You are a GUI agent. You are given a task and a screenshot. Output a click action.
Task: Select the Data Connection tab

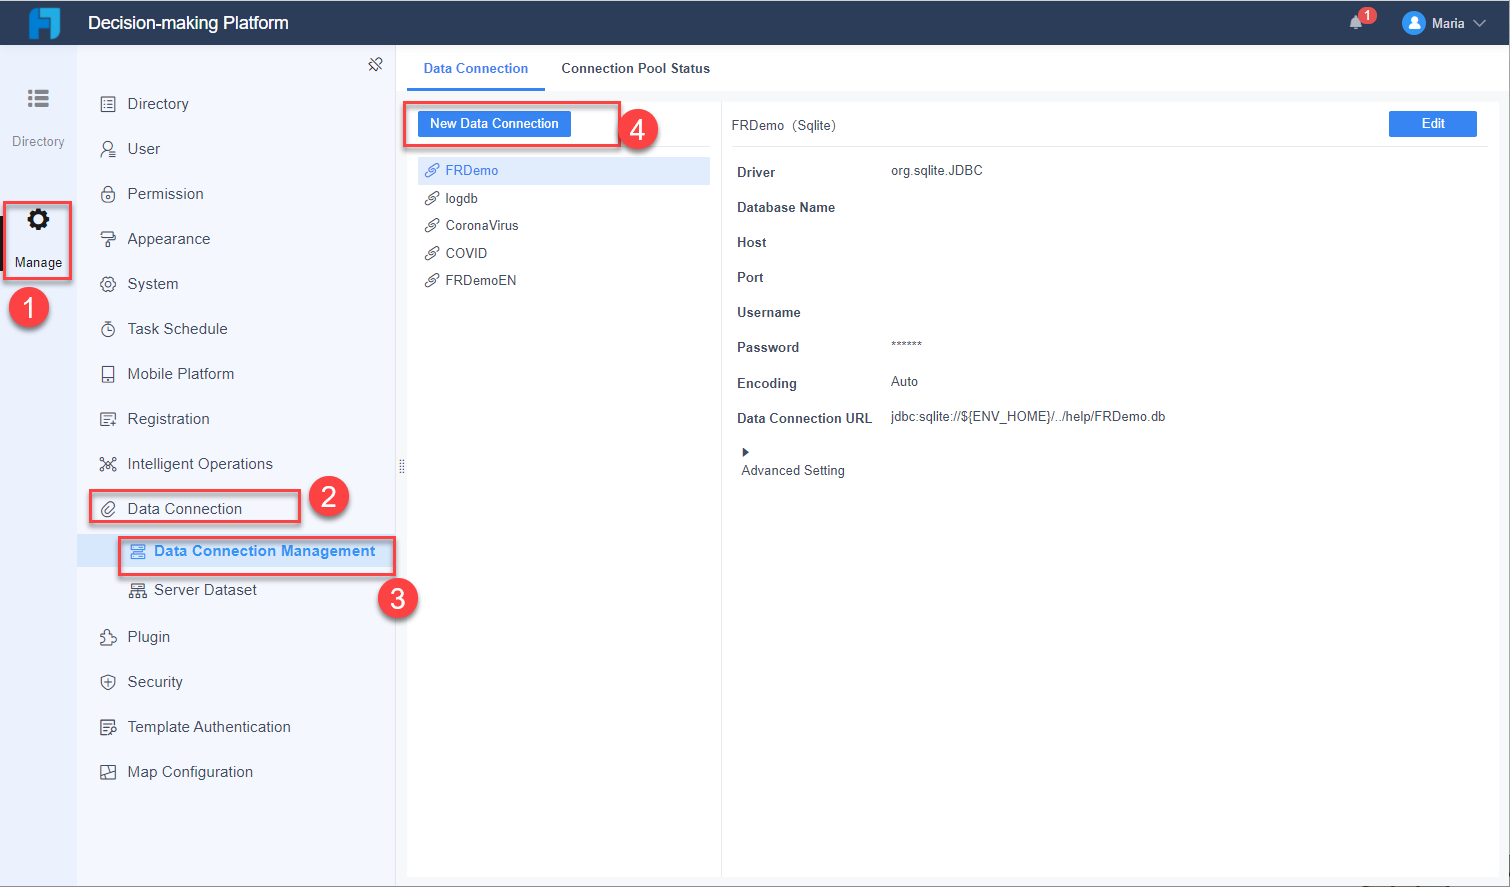475,68
